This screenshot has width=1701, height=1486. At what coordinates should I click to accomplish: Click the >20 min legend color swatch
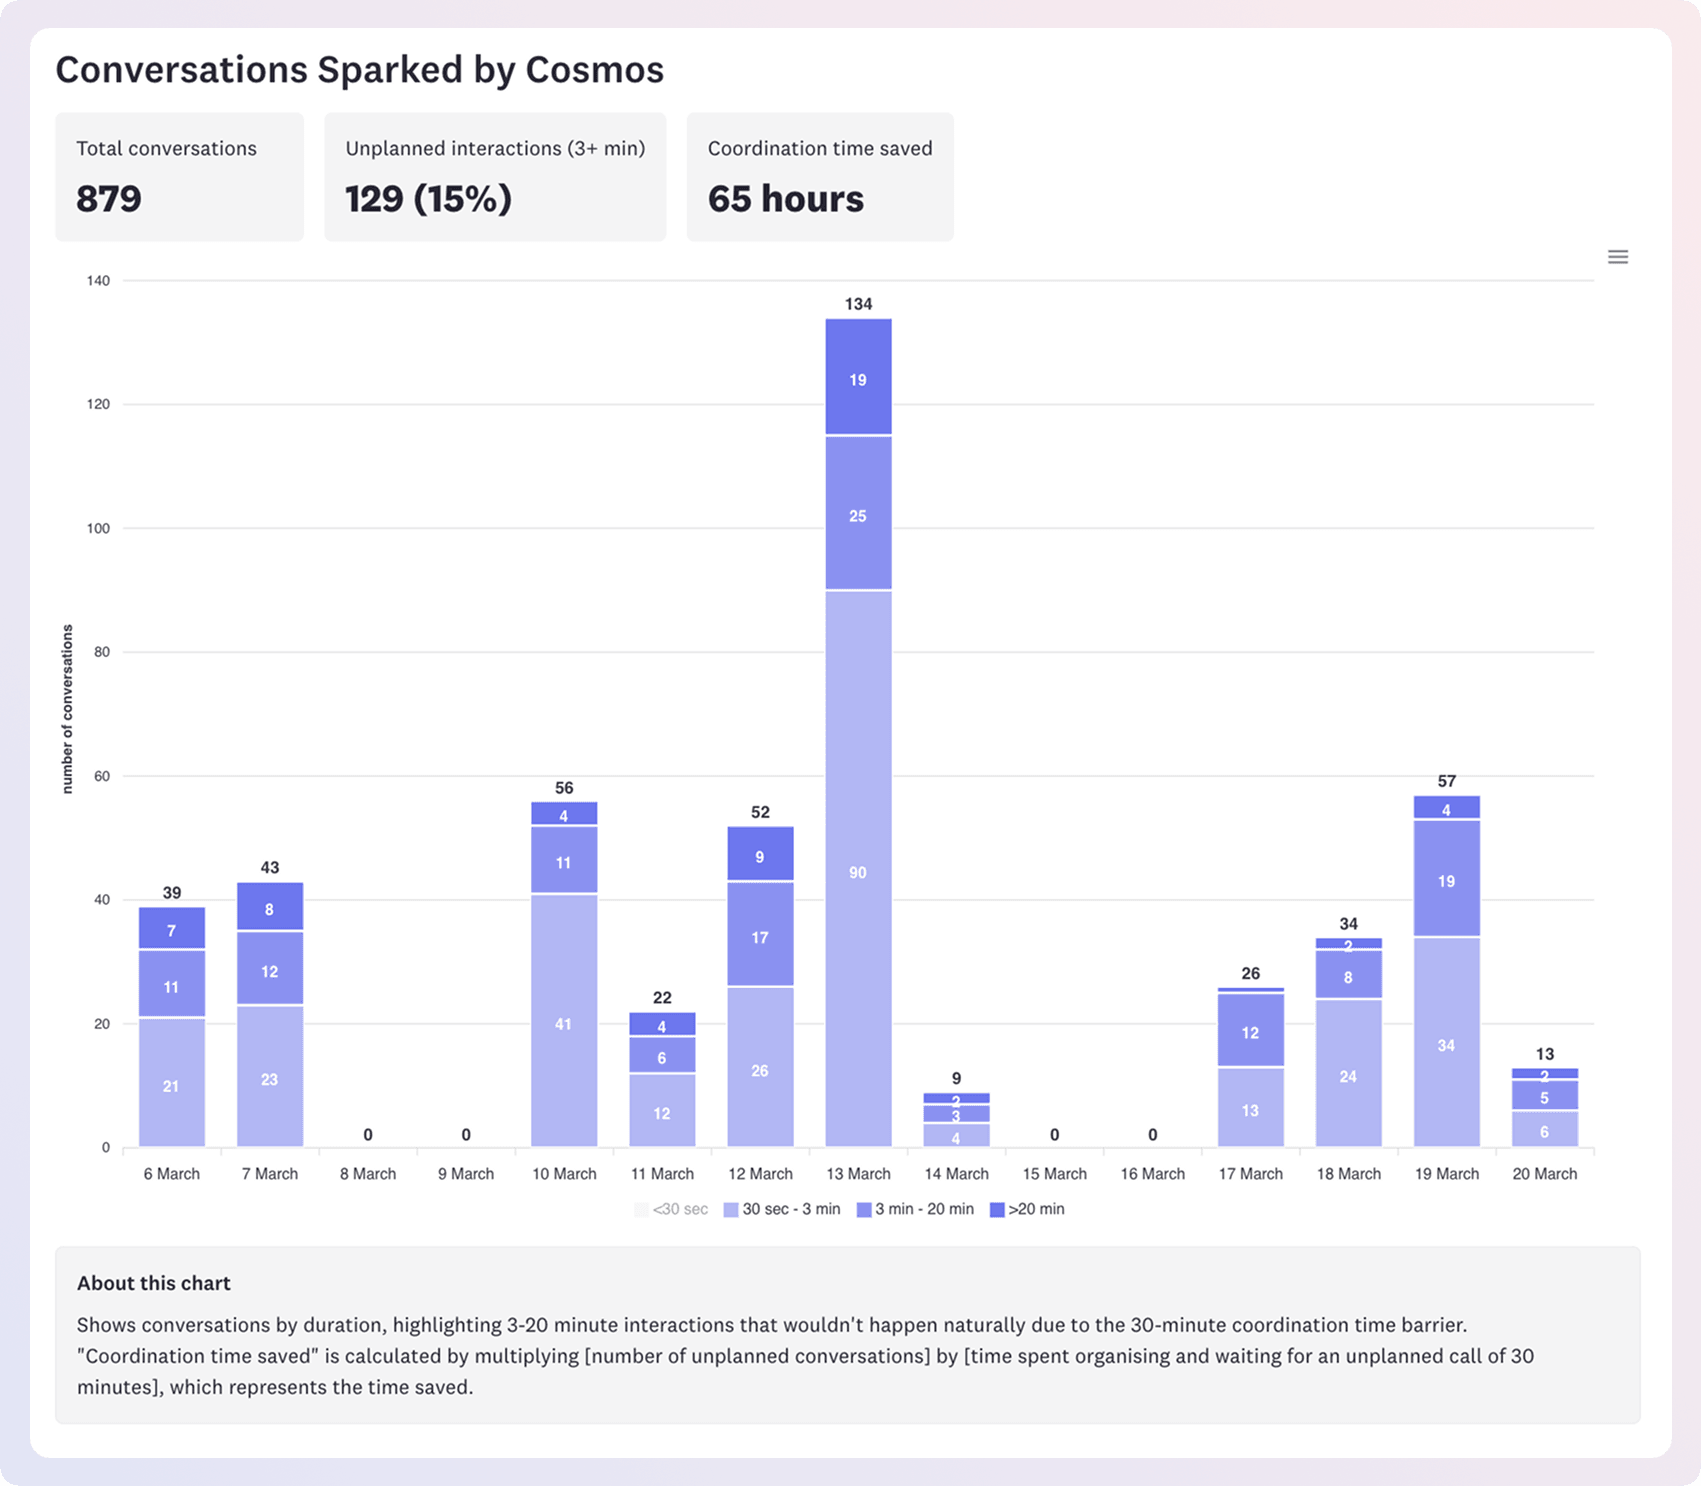[997, 1210]
